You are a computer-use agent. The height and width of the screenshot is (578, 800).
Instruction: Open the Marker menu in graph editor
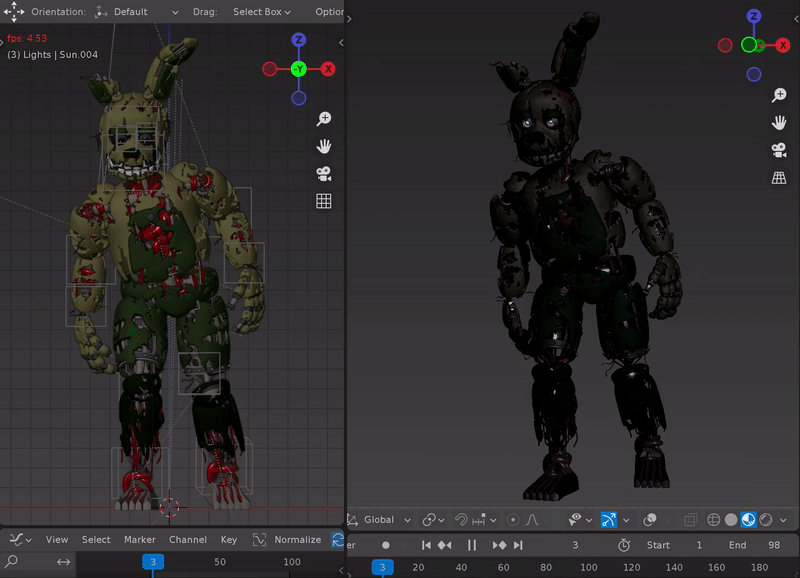click(139, 539)
